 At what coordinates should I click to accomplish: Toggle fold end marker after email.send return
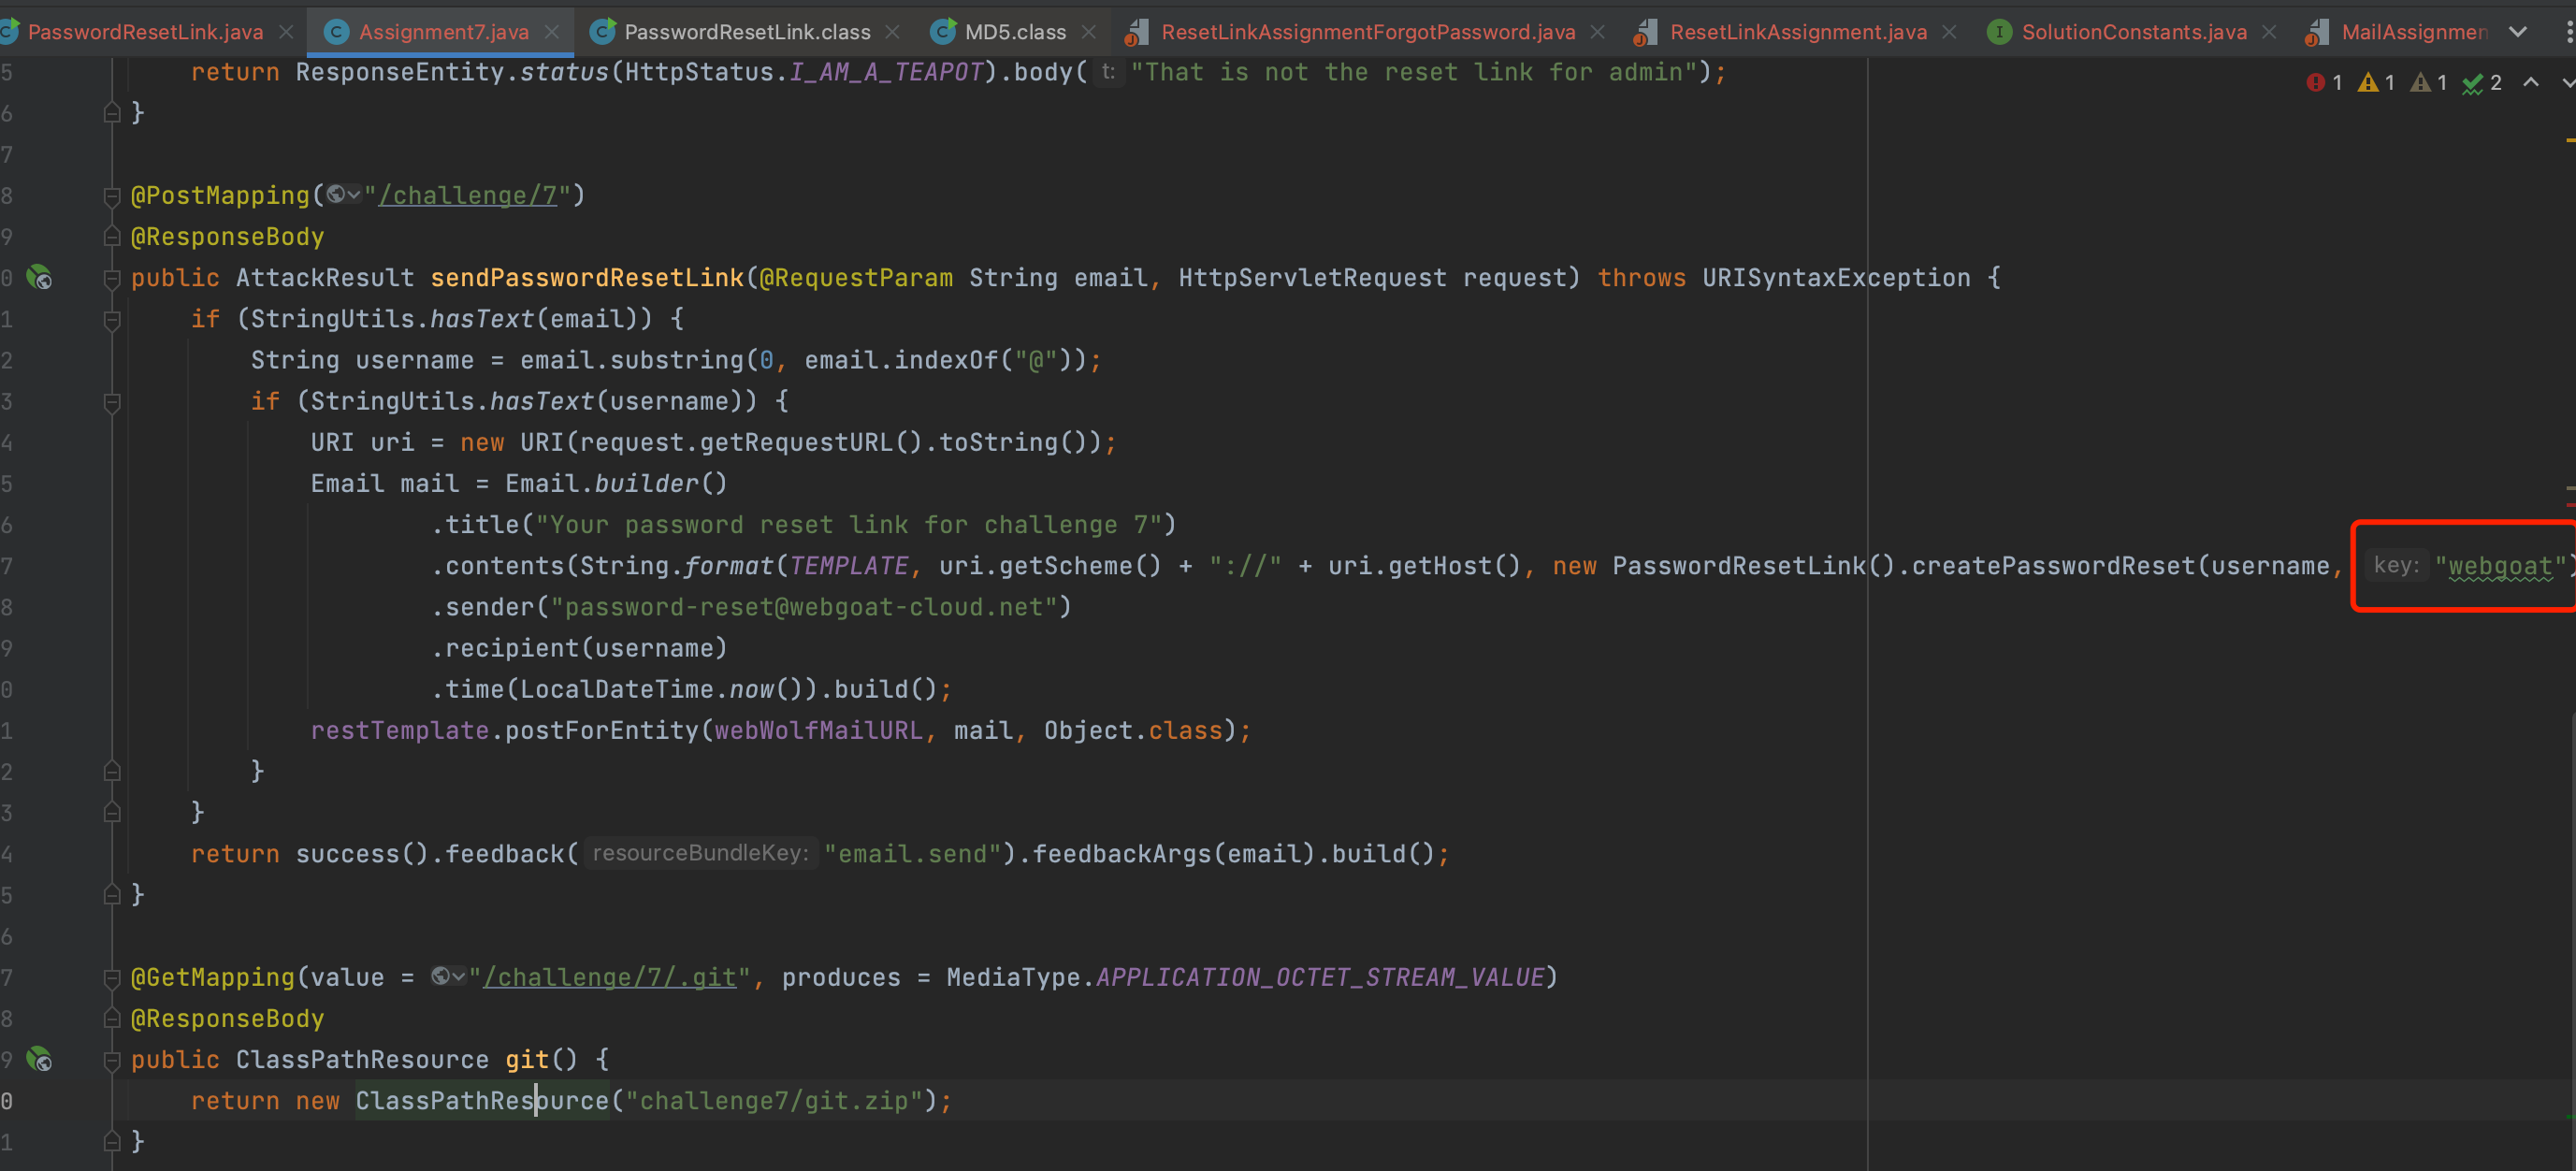pos(112,894)
